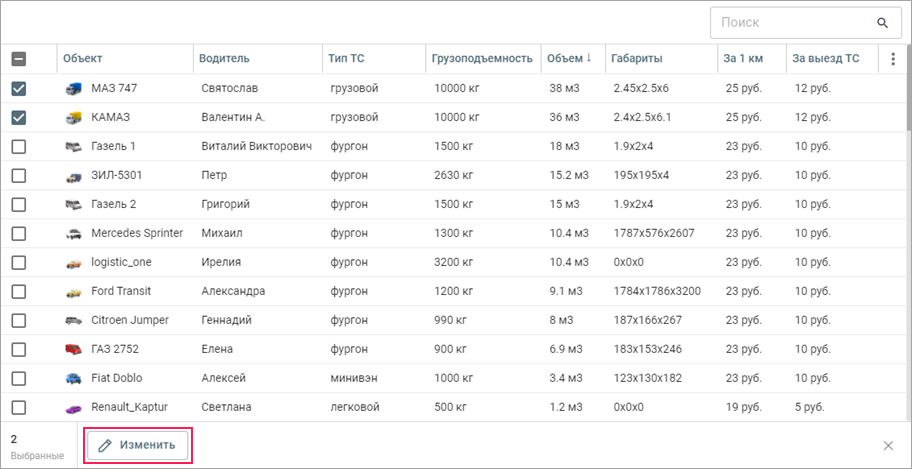Click the red ГАЗ 2752 van icon
Image resolution: width=912 pixels, height=469 pixels.
70,350
